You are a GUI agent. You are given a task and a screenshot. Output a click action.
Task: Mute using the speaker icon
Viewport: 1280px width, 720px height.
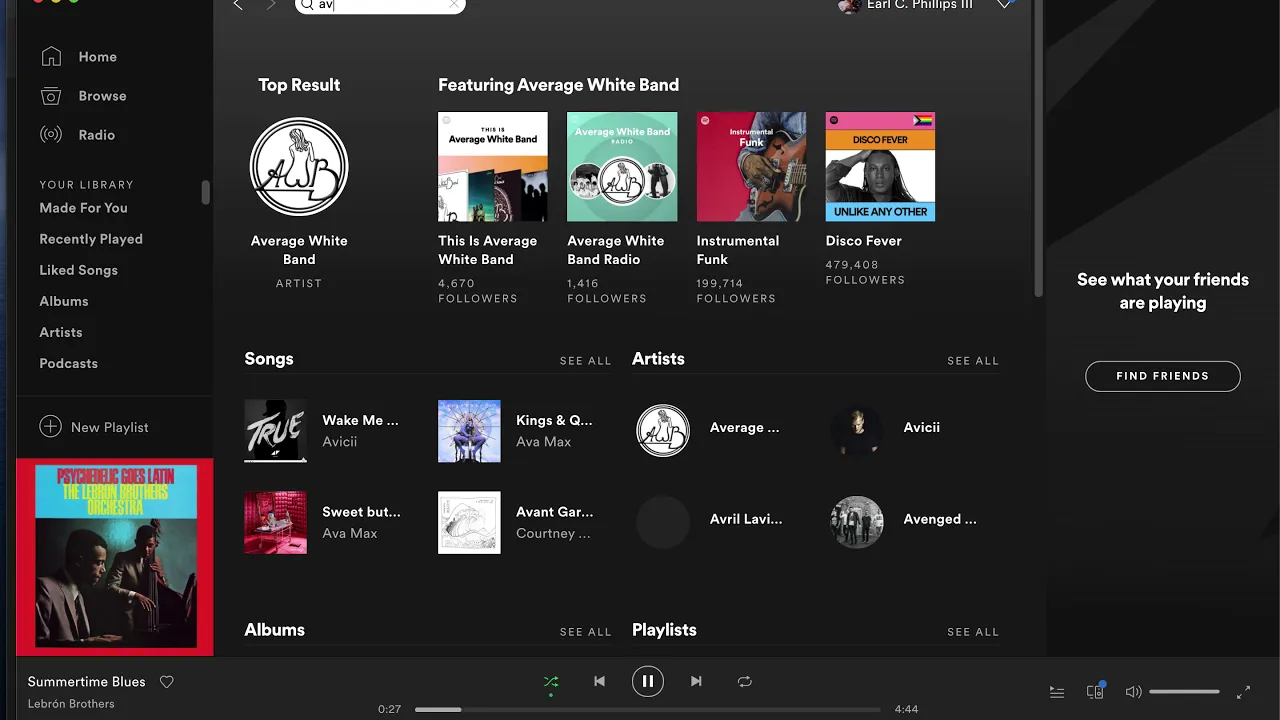[1133, 692]
